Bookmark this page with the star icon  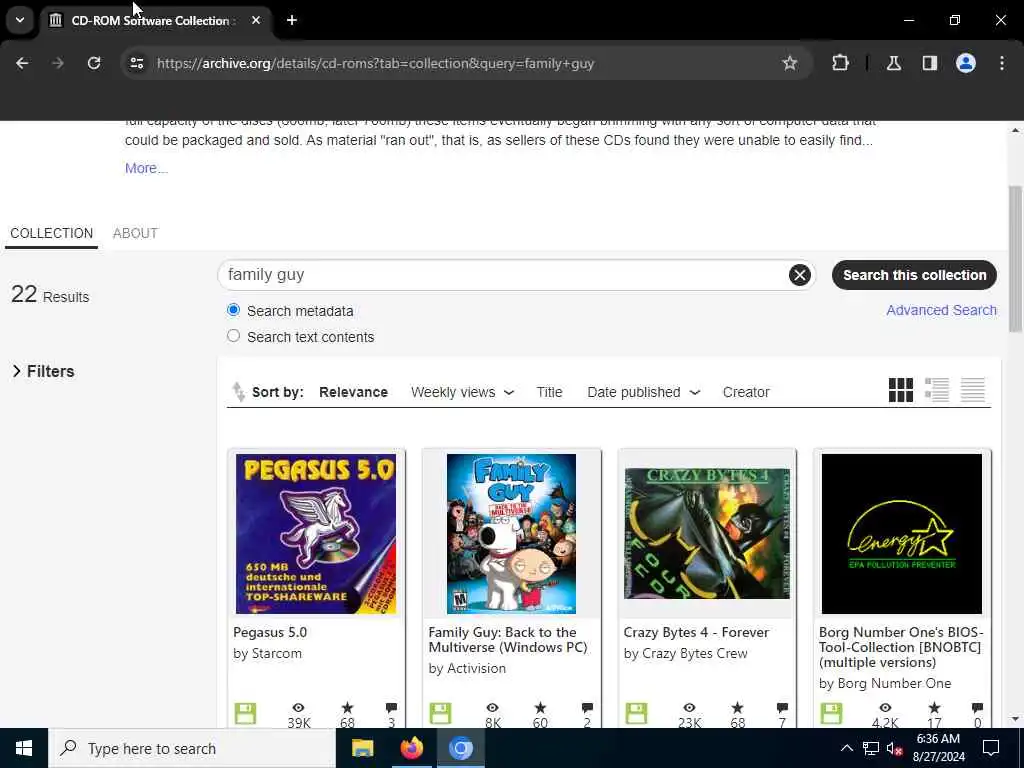[790, 63]
